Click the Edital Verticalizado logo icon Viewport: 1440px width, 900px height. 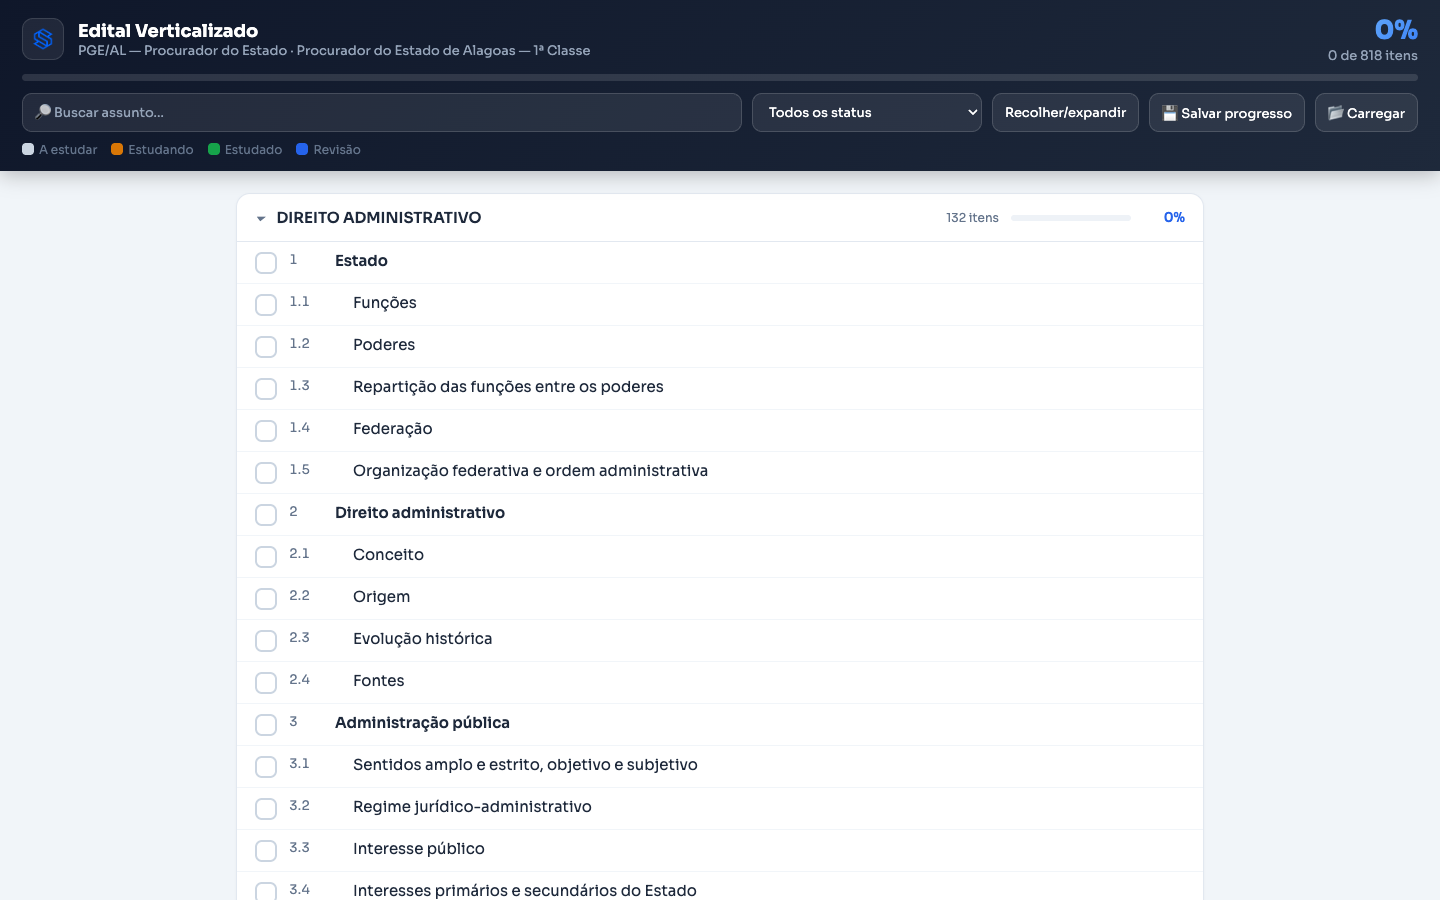[43, 39]
